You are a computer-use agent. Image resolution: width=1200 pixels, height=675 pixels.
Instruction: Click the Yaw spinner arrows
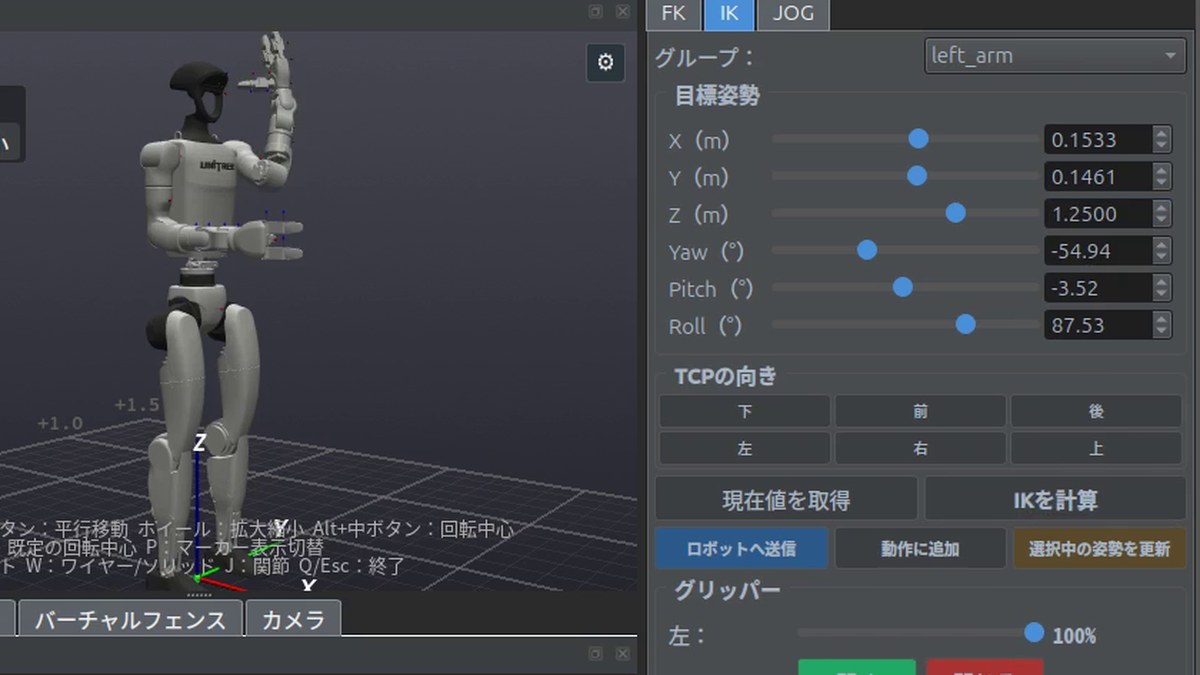coord(1161,251)
